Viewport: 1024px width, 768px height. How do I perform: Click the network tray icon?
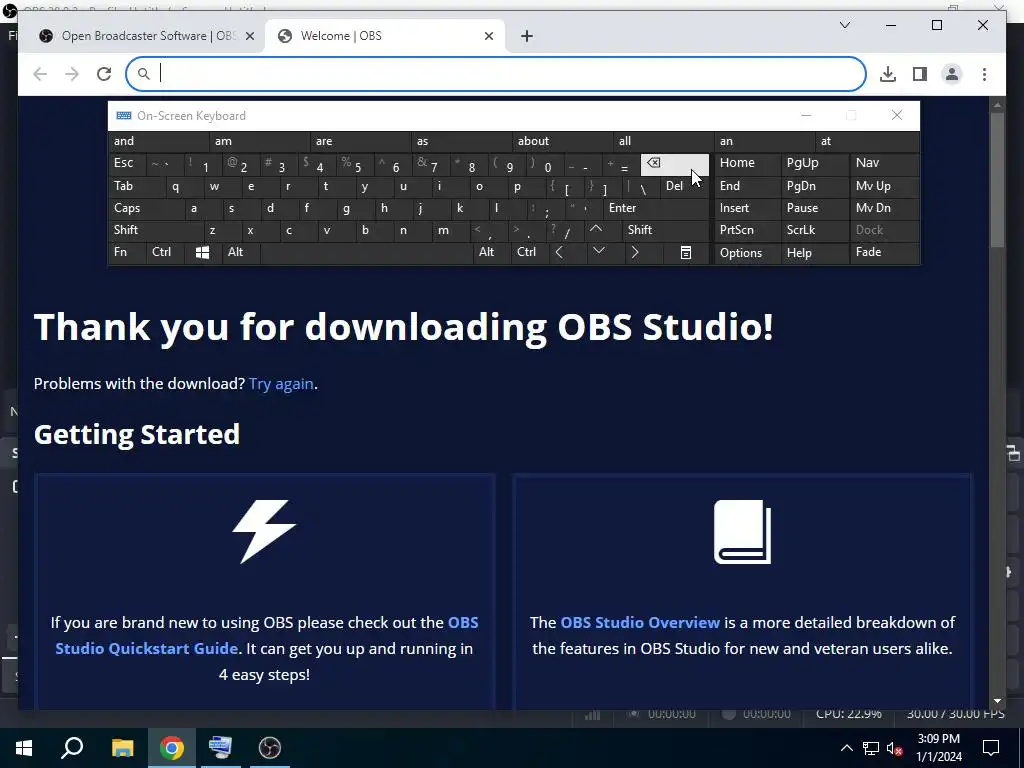(871, 748)
